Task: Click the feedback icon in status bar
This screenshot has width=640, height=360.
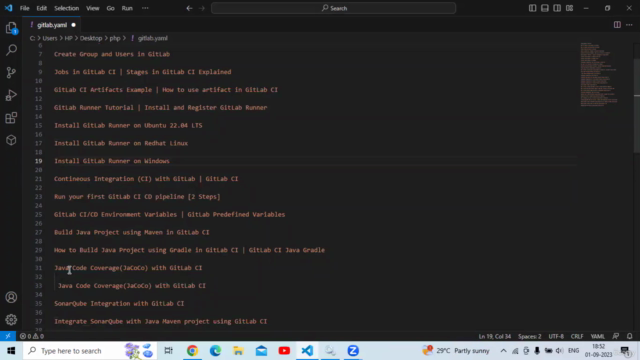Action: (x=616, y=336)
